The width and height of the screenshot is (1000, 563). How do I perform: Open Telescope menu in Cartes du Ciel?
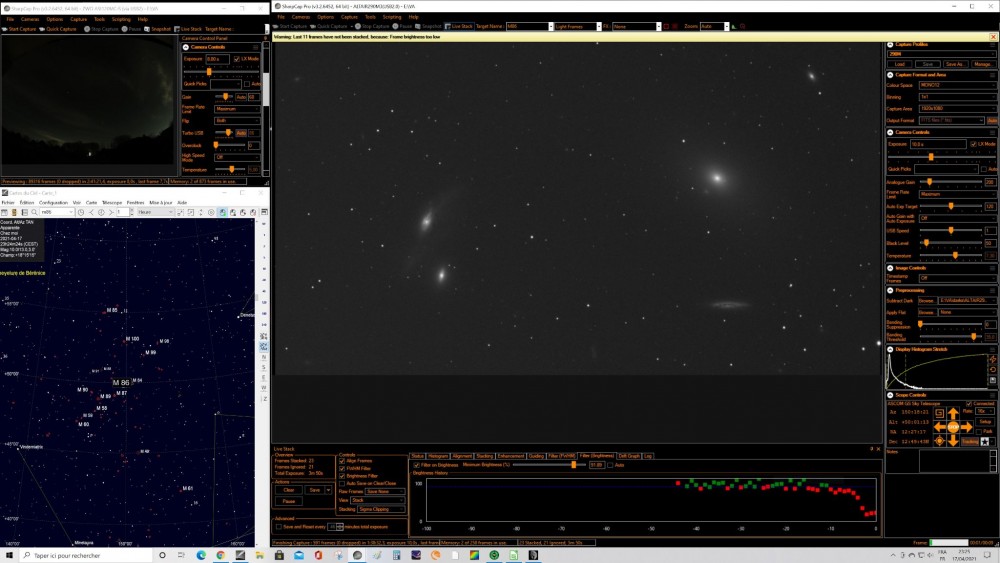(x=112, y=203)
